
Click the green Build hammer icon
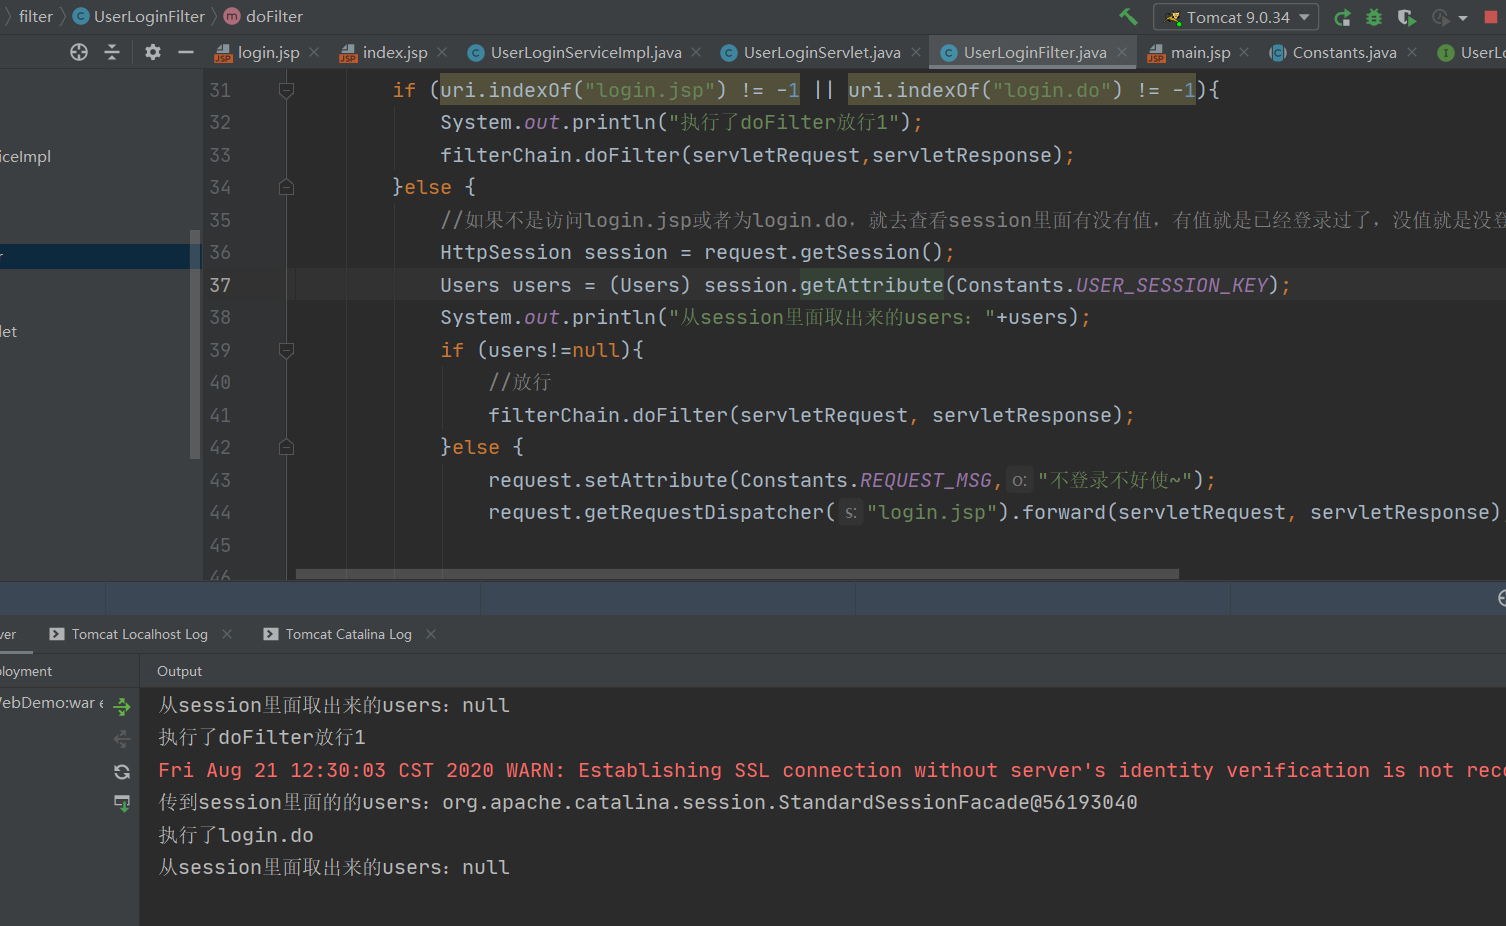click(x=1128, y=17)
